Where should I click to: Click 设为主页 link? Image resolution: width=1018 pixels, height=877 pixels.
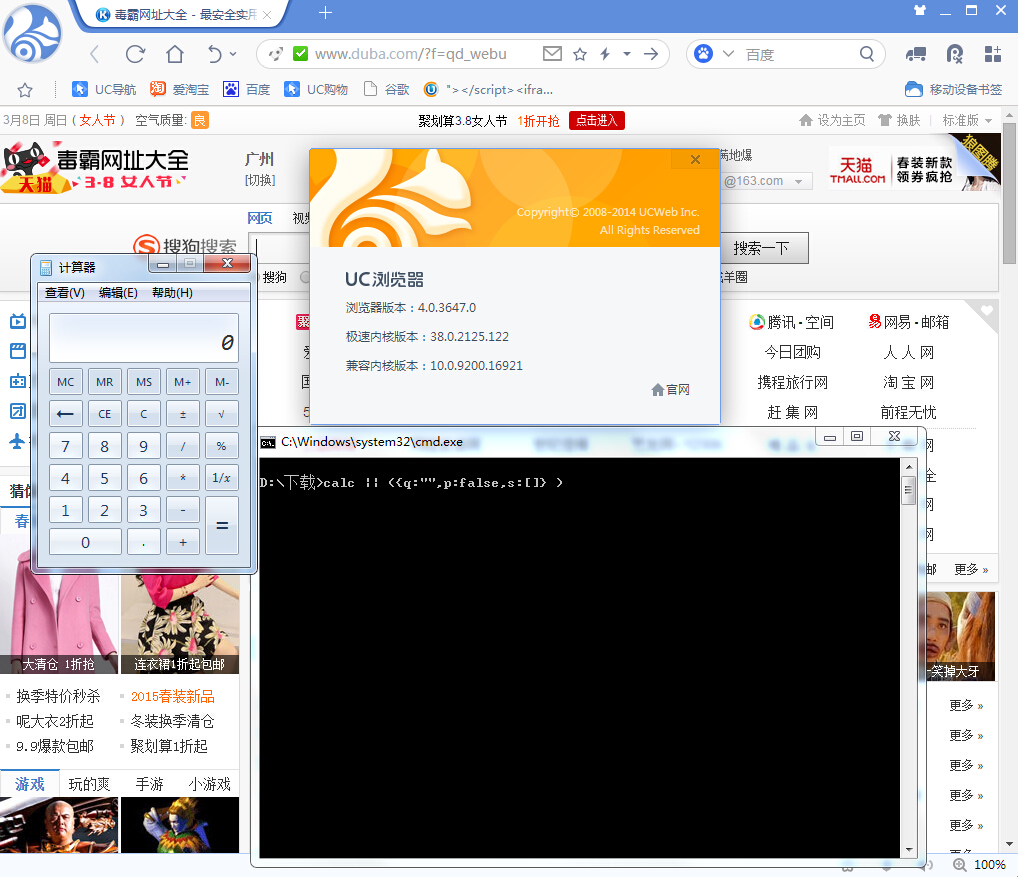[832, 120]
